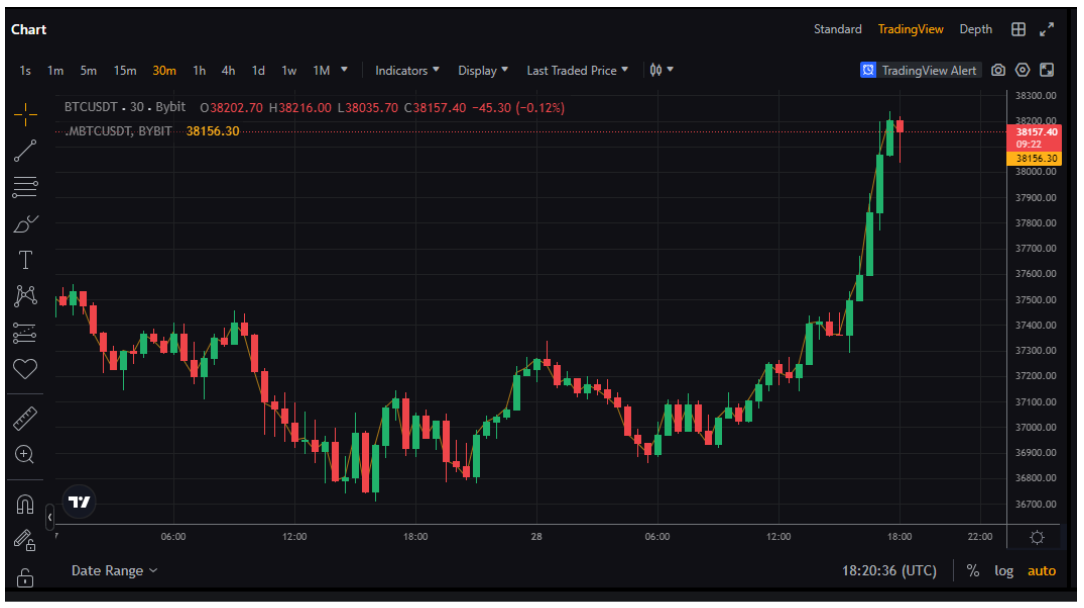Switch to the Depth chart tab

click(x=975, y=30)
